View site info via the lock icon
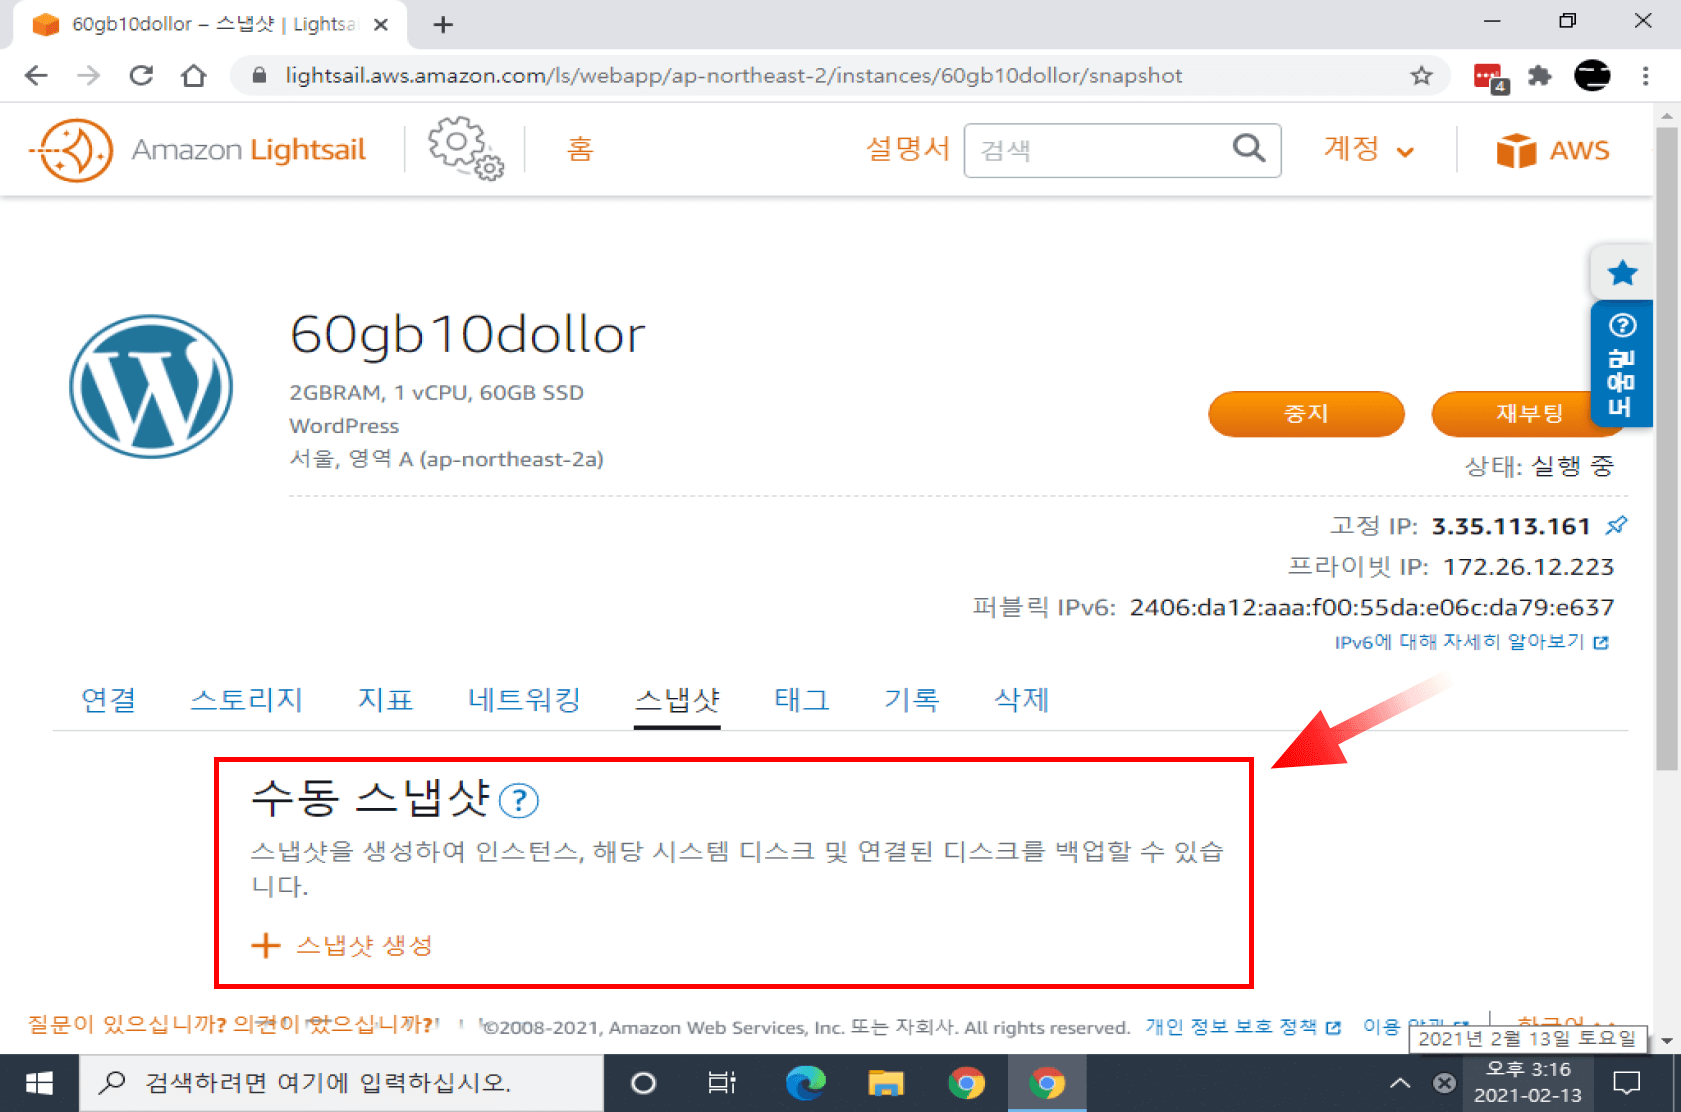 [x=259, y=75]
